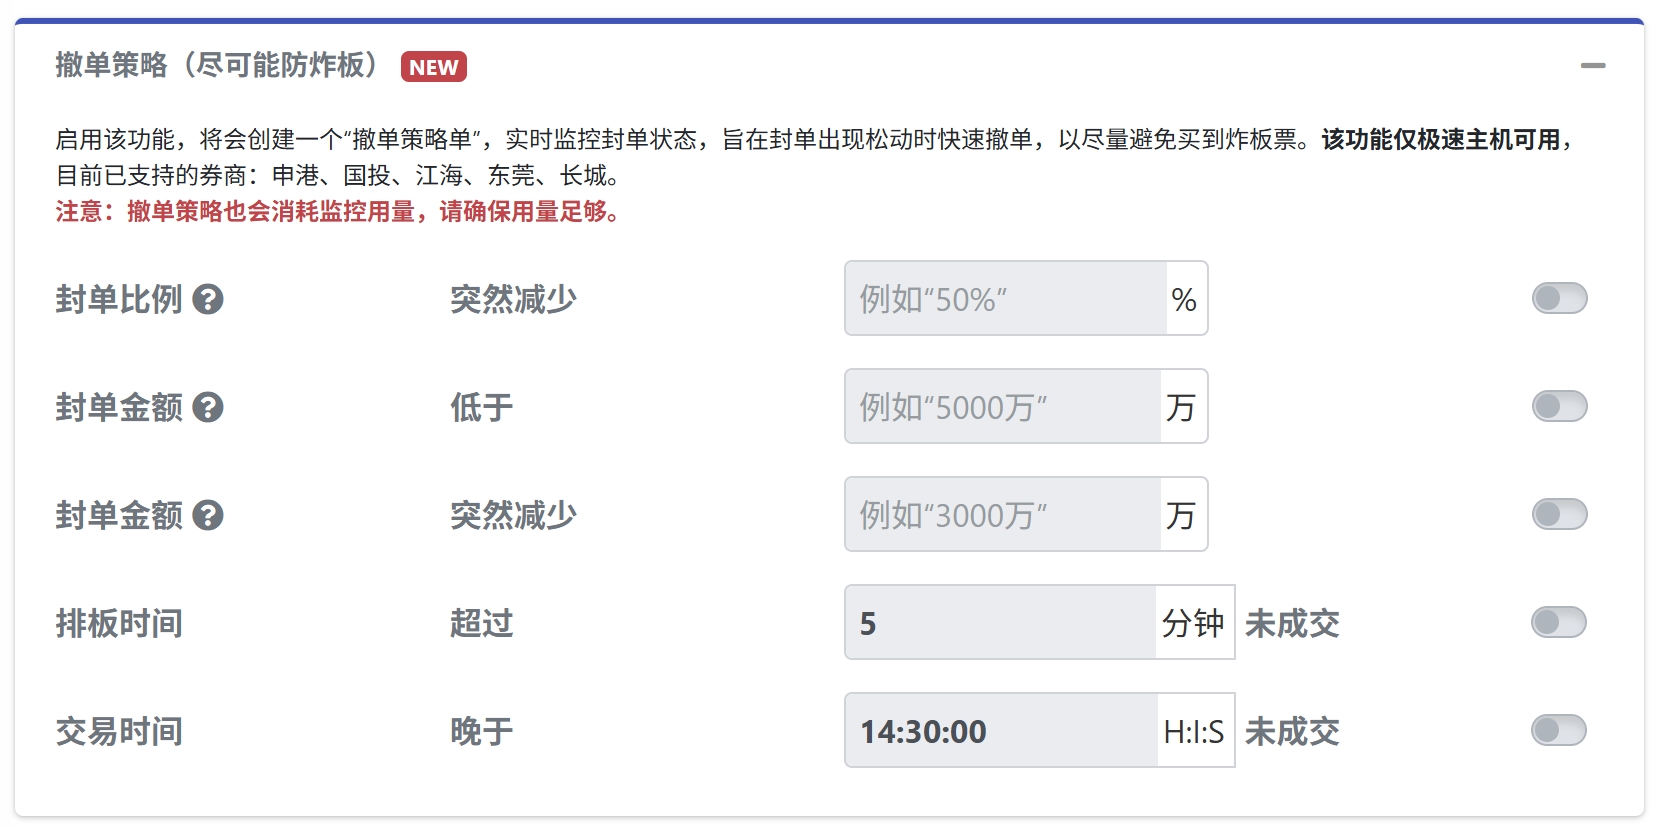The image size is (1665, 827).
Task: Enable the 封单比例 突然减少 toggle
Action: click(1559, 298)
